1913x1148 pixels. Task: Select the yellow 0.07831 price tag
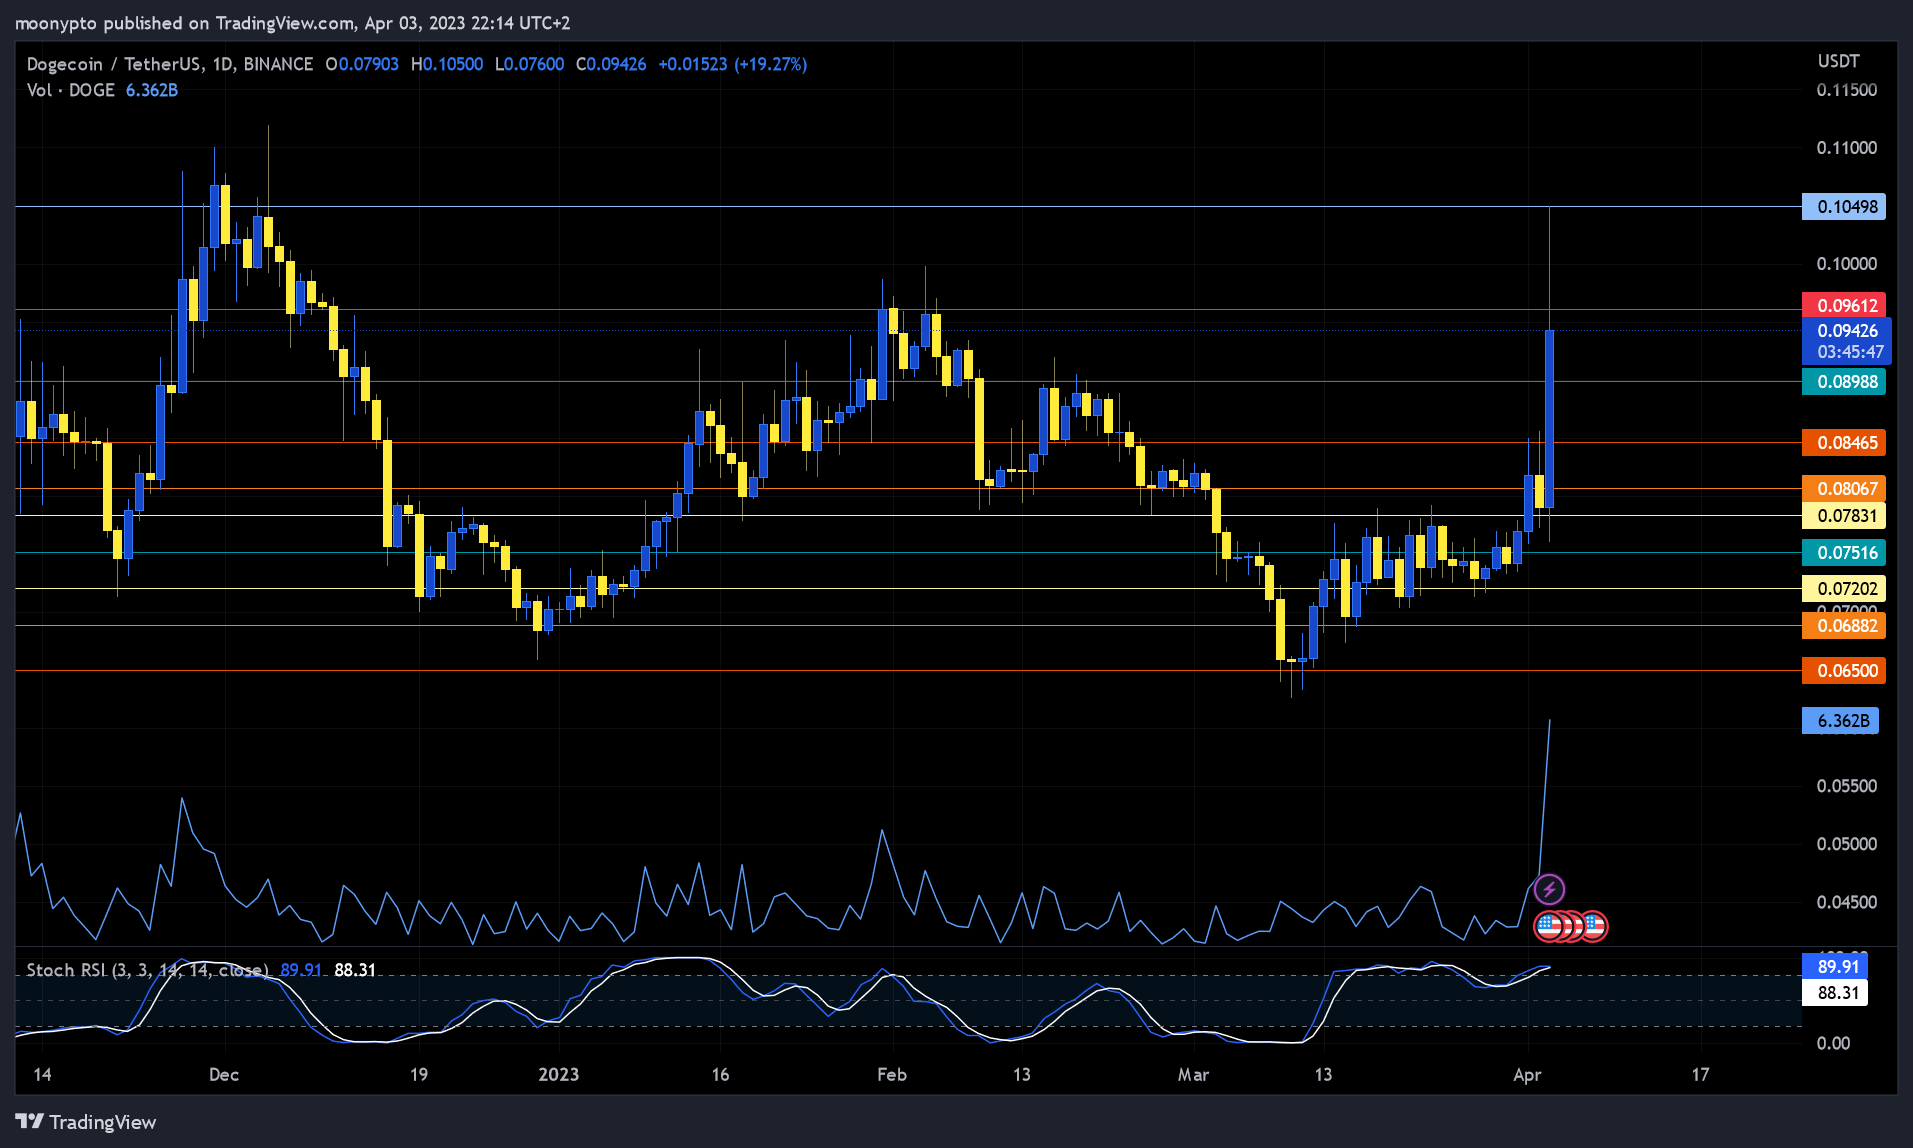[x=1844, y=515]
